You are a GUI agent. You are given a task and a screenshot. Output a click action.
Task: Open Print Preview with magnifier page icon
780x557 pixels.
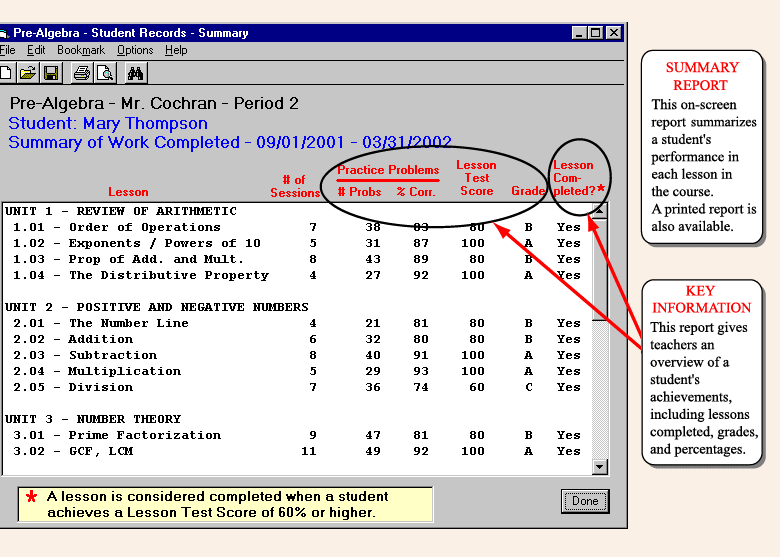pyautogui.click(x=104, y=72)
